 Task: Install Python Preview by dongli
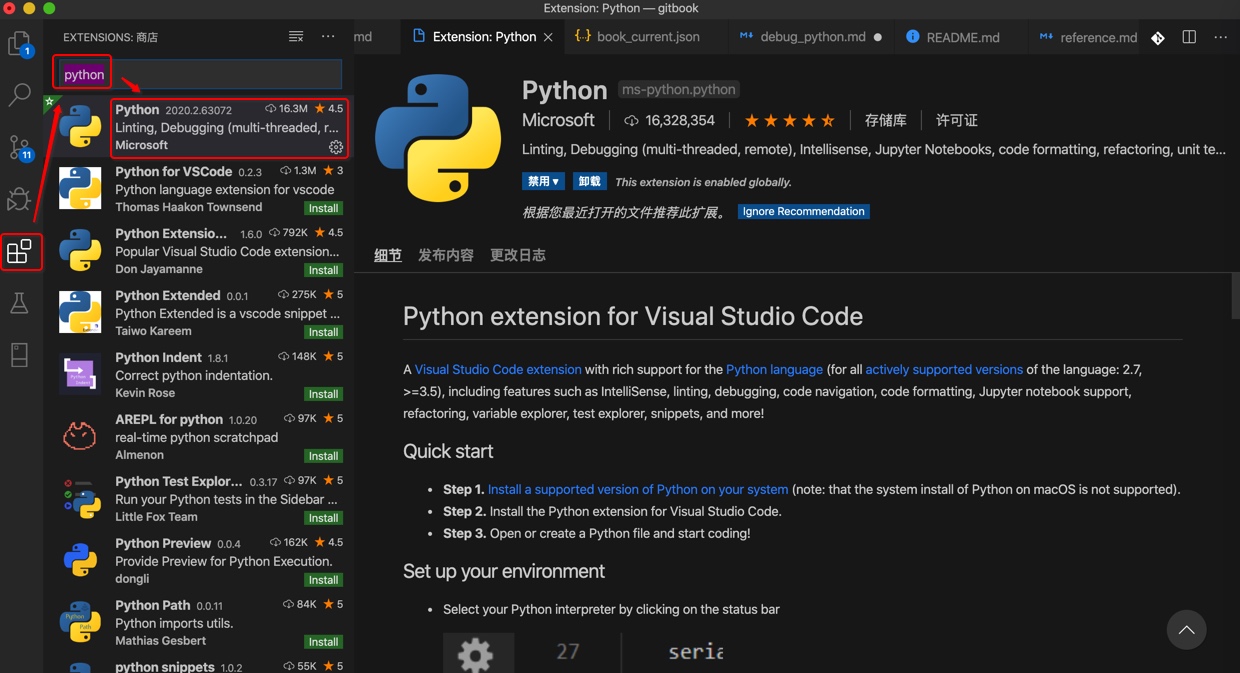tap(323, 580)
